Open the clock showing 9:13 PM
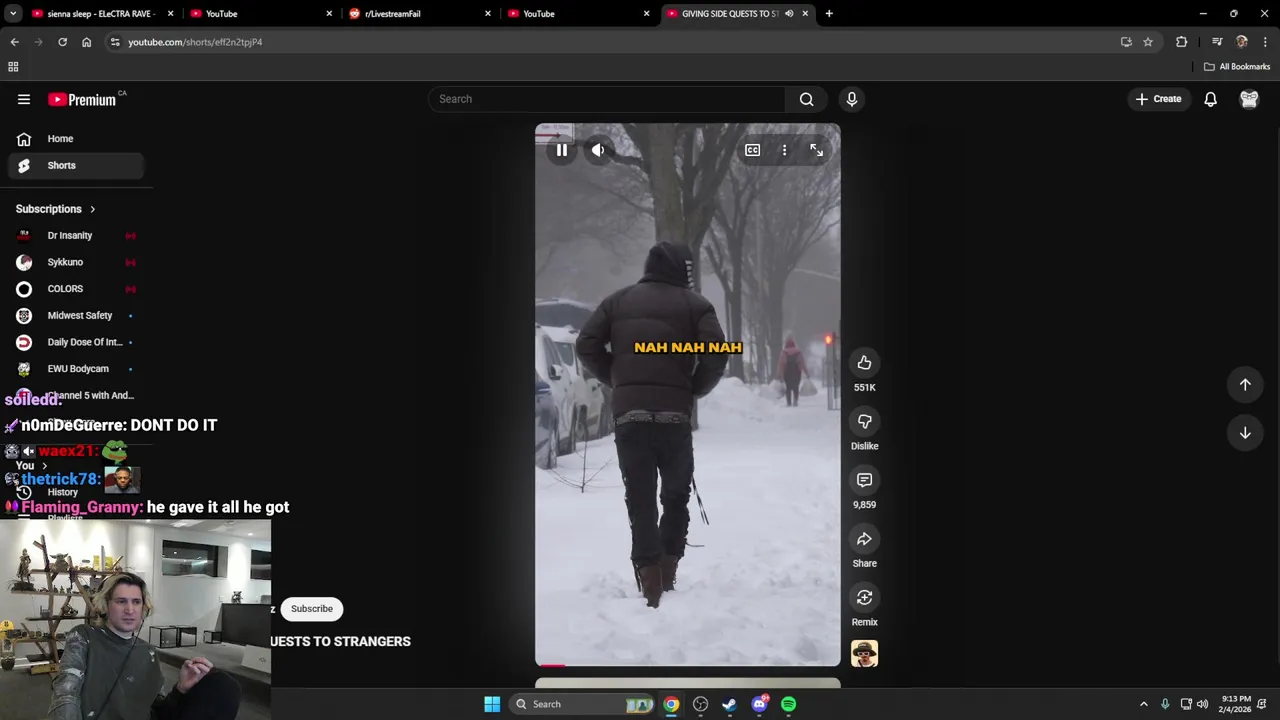The width and height of the screenshot is (1280, 720). tap(1236, 704)
